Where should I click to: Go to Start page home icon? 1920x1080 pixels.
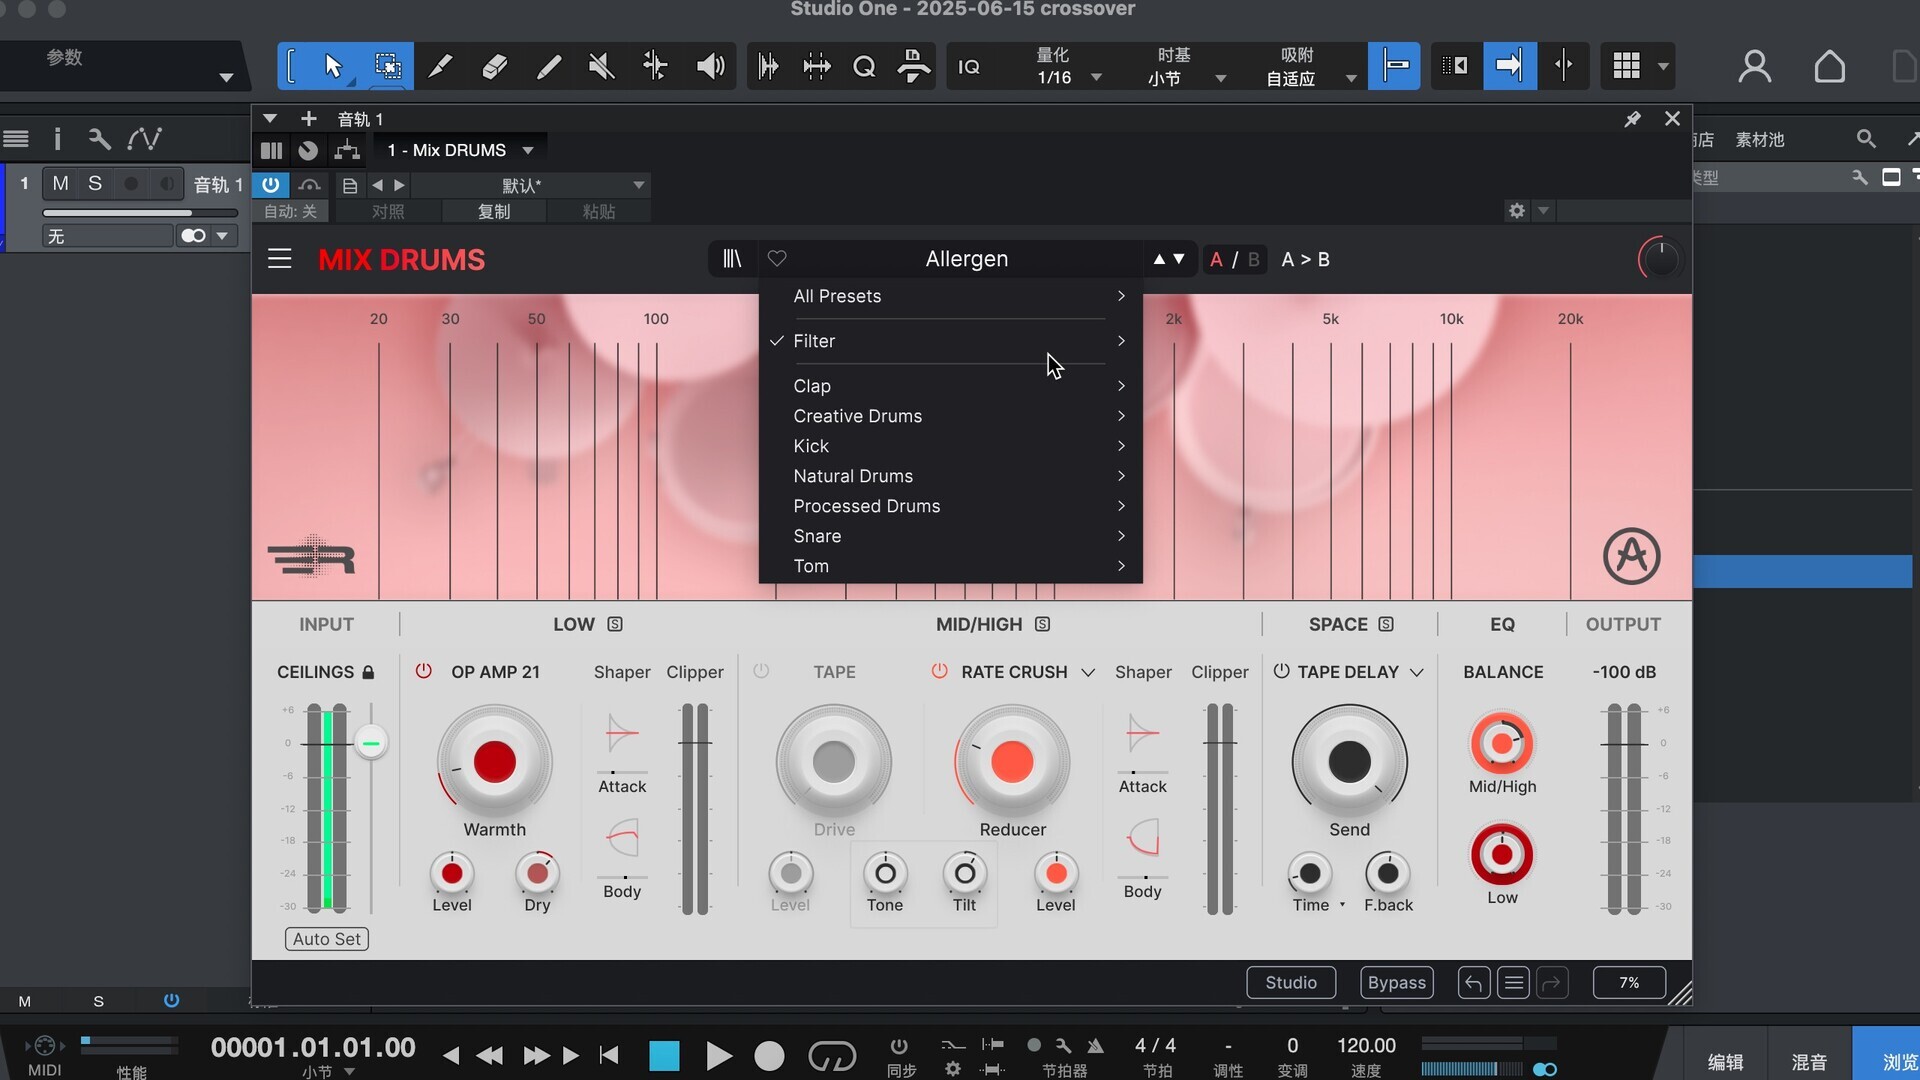(x=1829, y=67)
